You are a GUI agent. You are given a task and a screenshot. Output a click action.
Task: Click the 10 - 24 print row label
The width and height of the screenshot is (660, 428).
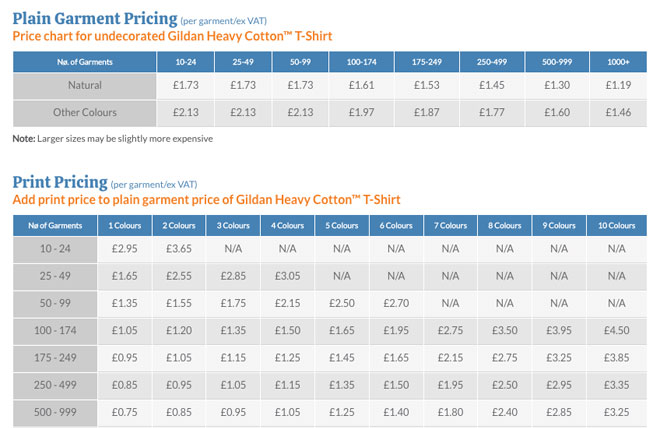[56, 248]
